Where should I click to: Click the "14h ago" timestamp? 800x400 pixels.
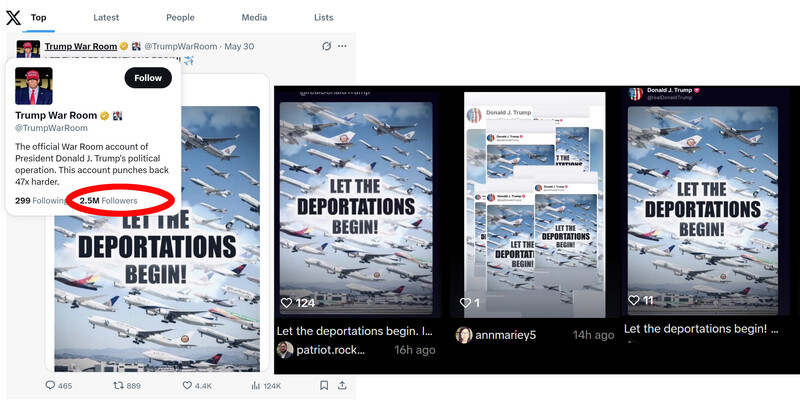pos(593,335)
